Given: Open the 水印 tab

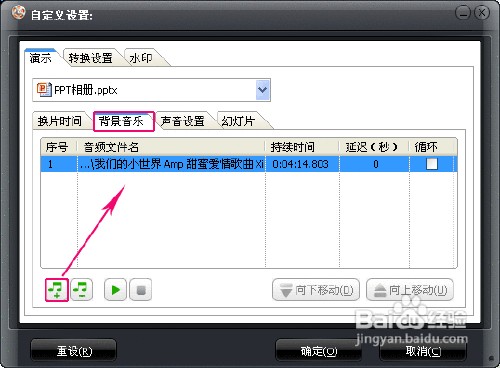Looking at the screenshot, I should 141,58.
